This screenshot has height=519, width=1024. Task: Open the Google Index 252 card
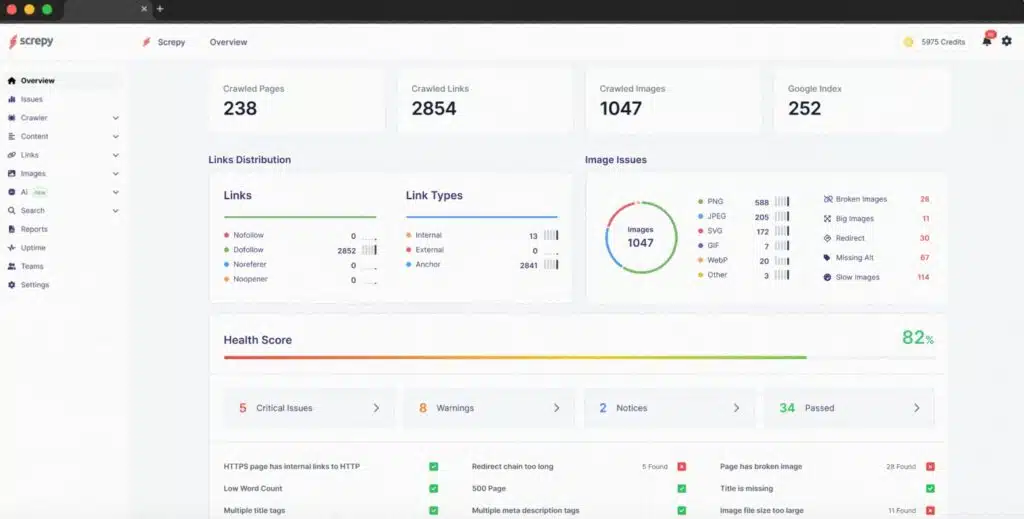861,102
